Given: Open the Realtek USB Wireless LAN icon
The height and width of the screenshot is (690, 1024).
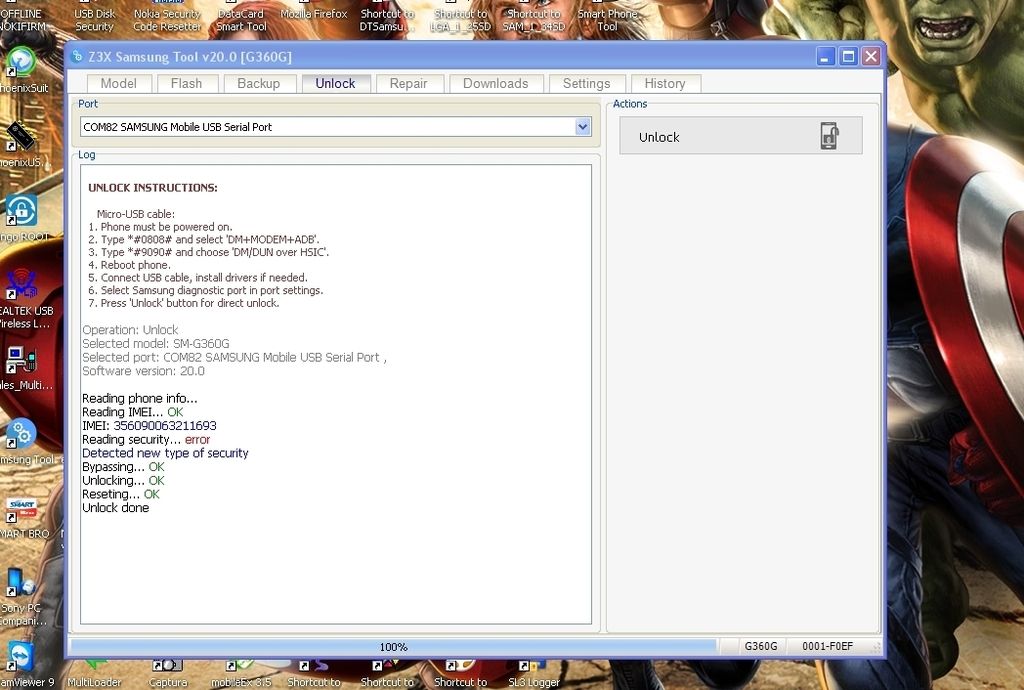Looking at the screenshot, I should [20, 286].
